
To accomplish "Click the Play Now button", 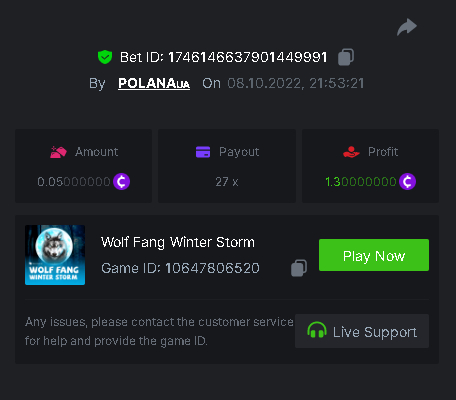I will point(374,255).
